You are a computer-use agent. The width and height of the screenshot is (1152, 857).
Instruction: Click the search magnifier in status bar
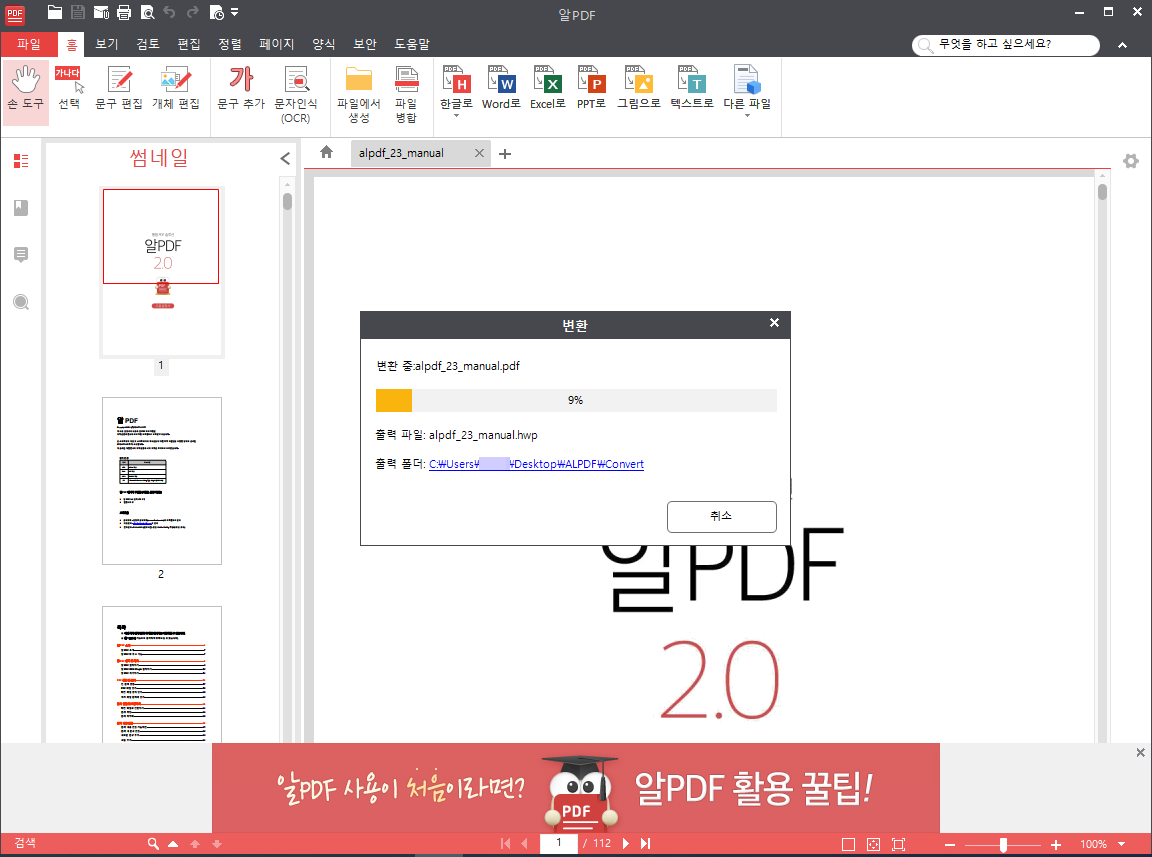[x=153, y=844]
